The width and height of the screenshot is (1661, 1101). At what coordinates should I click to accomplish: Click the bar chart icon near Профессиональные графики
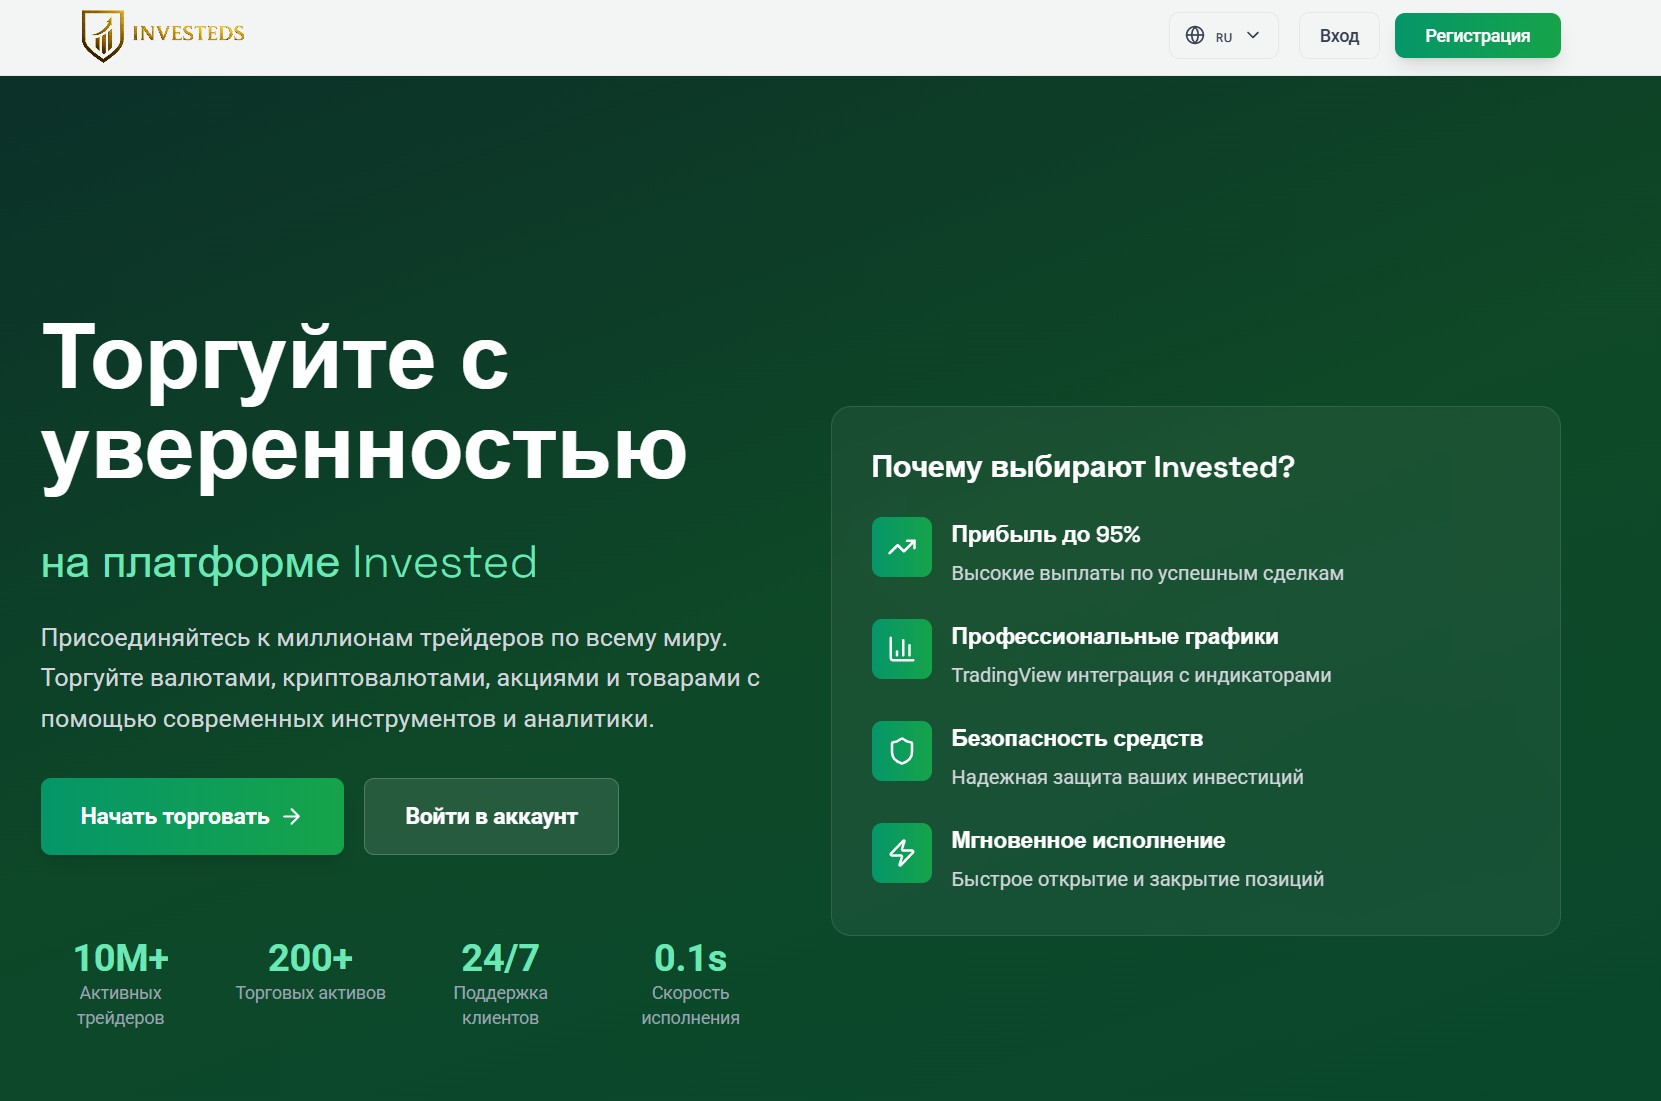901,649
